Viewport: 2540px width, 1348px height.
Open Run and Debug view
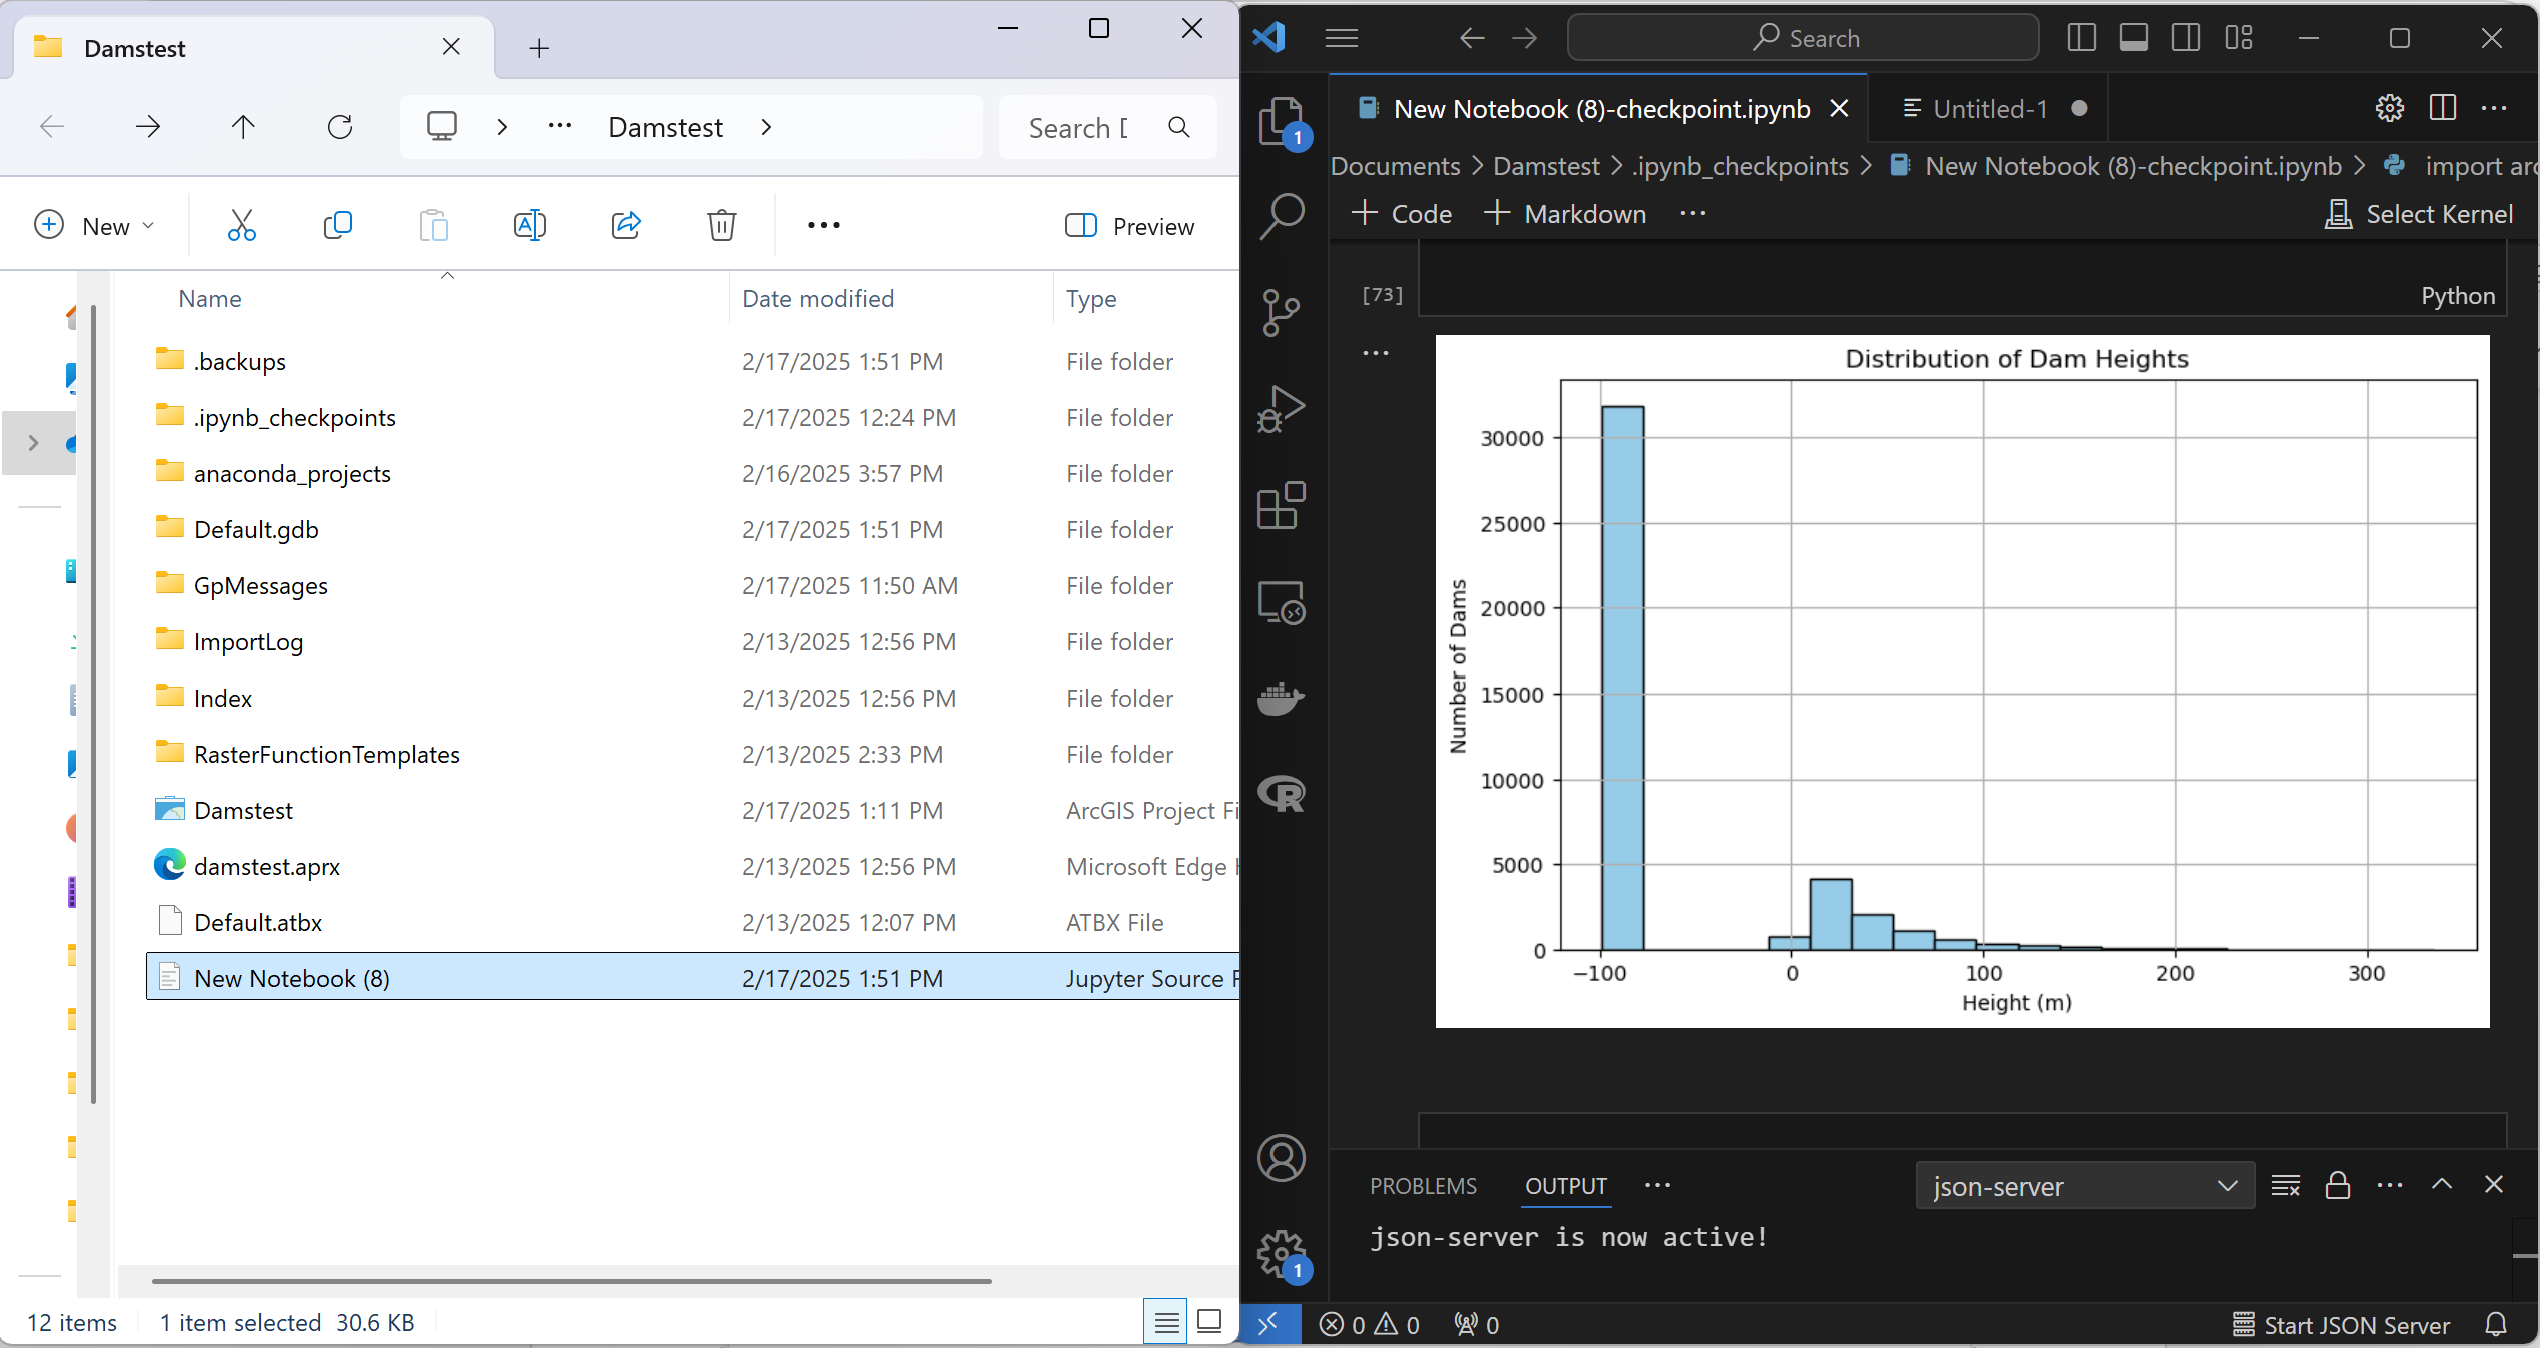point(1281,408)
